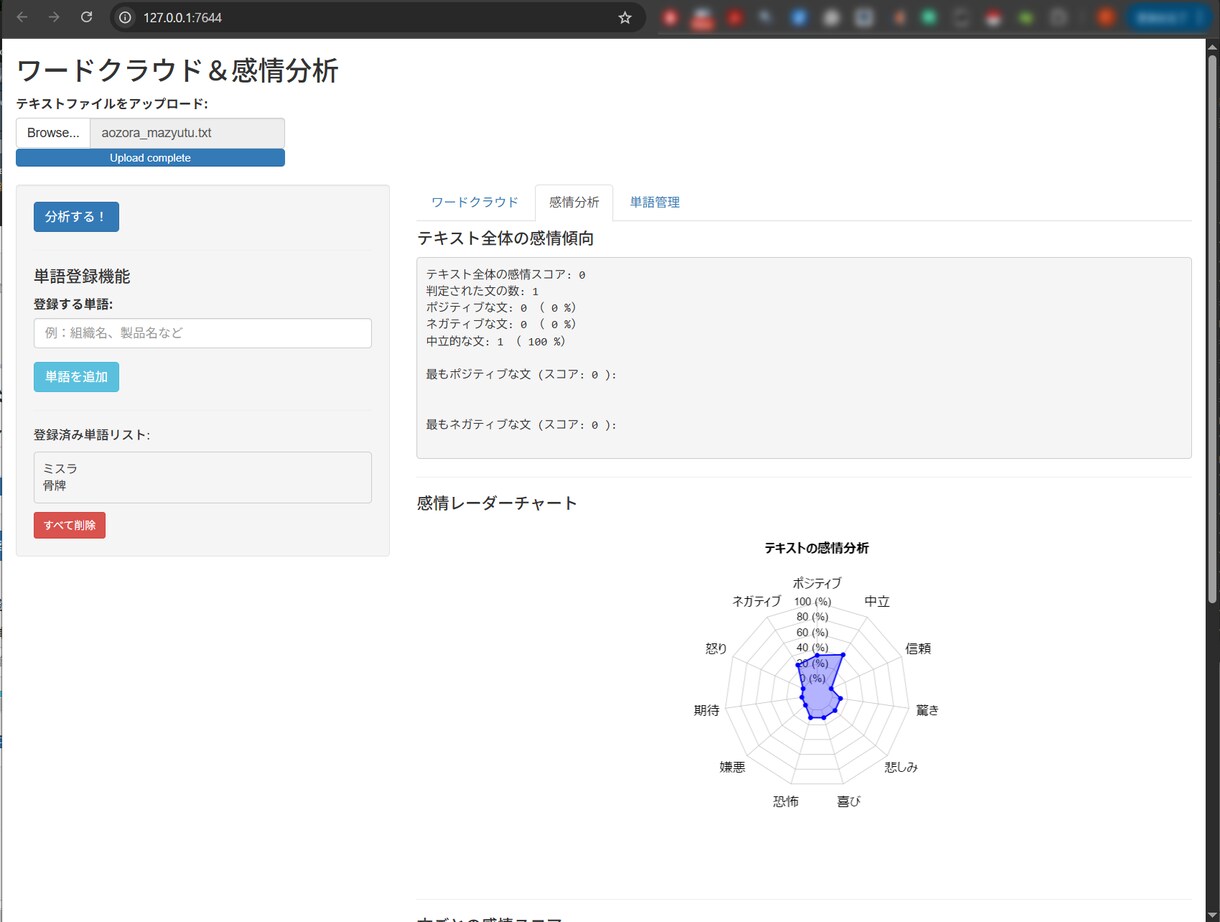Viewport: 1220px width, 922px height.
Task: Open the 単語管理 tab
Action: click(655, 202)
